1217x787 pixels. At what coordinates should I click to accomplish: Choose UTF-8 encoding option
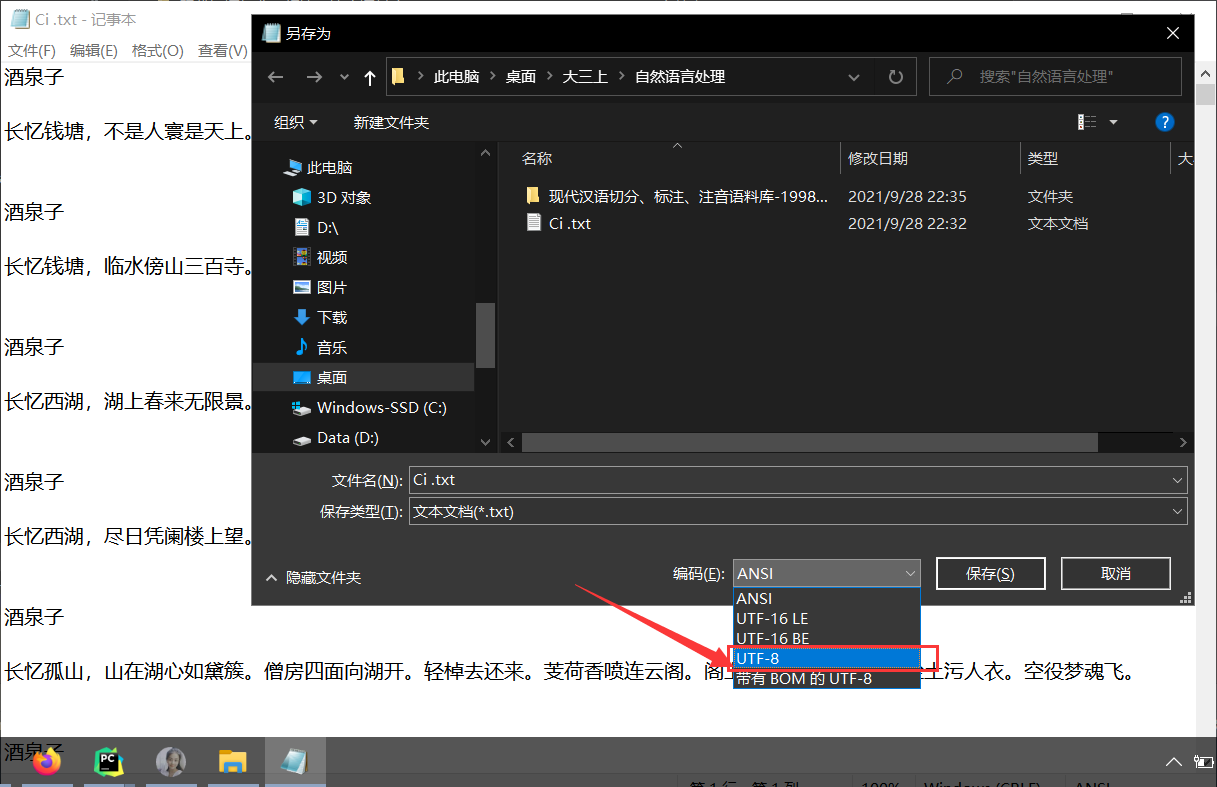(826, 658)
